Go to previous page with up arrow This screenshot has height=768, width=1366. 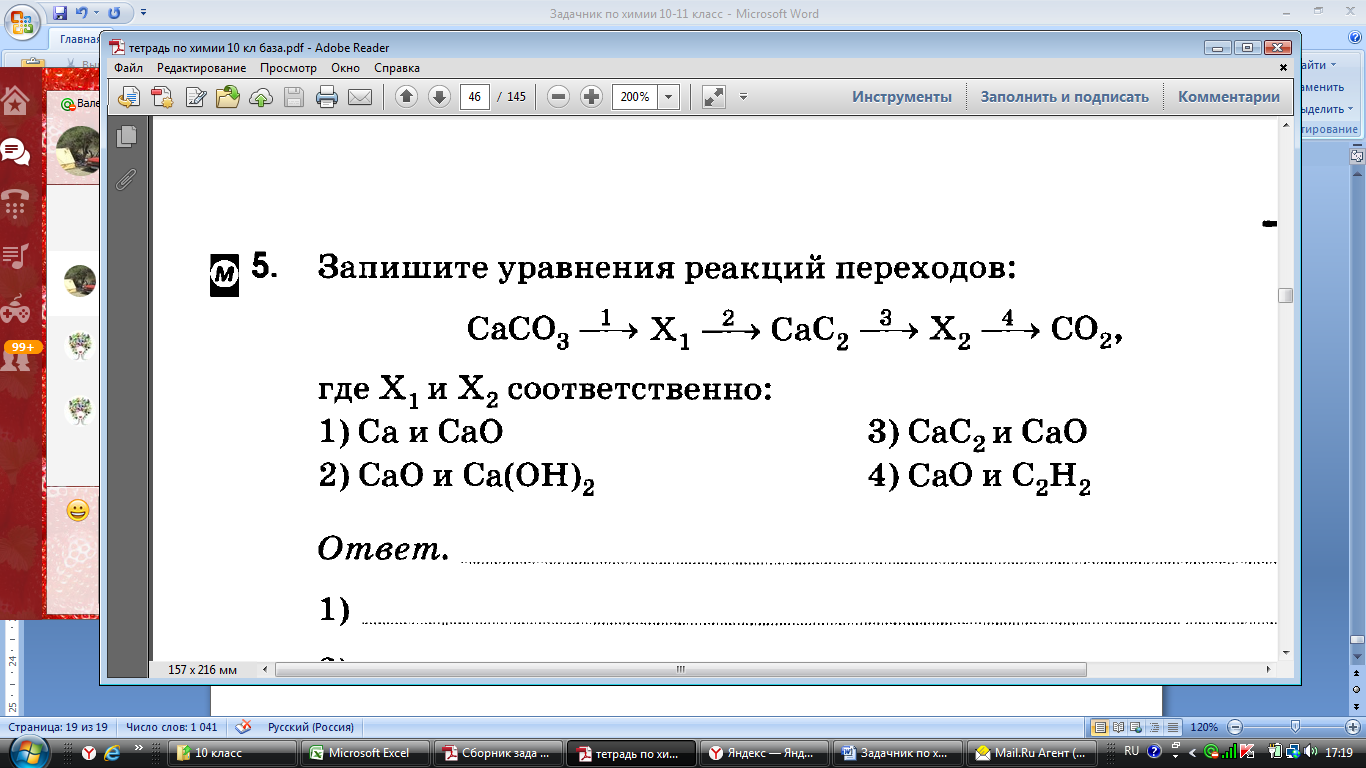pos(406,97)
